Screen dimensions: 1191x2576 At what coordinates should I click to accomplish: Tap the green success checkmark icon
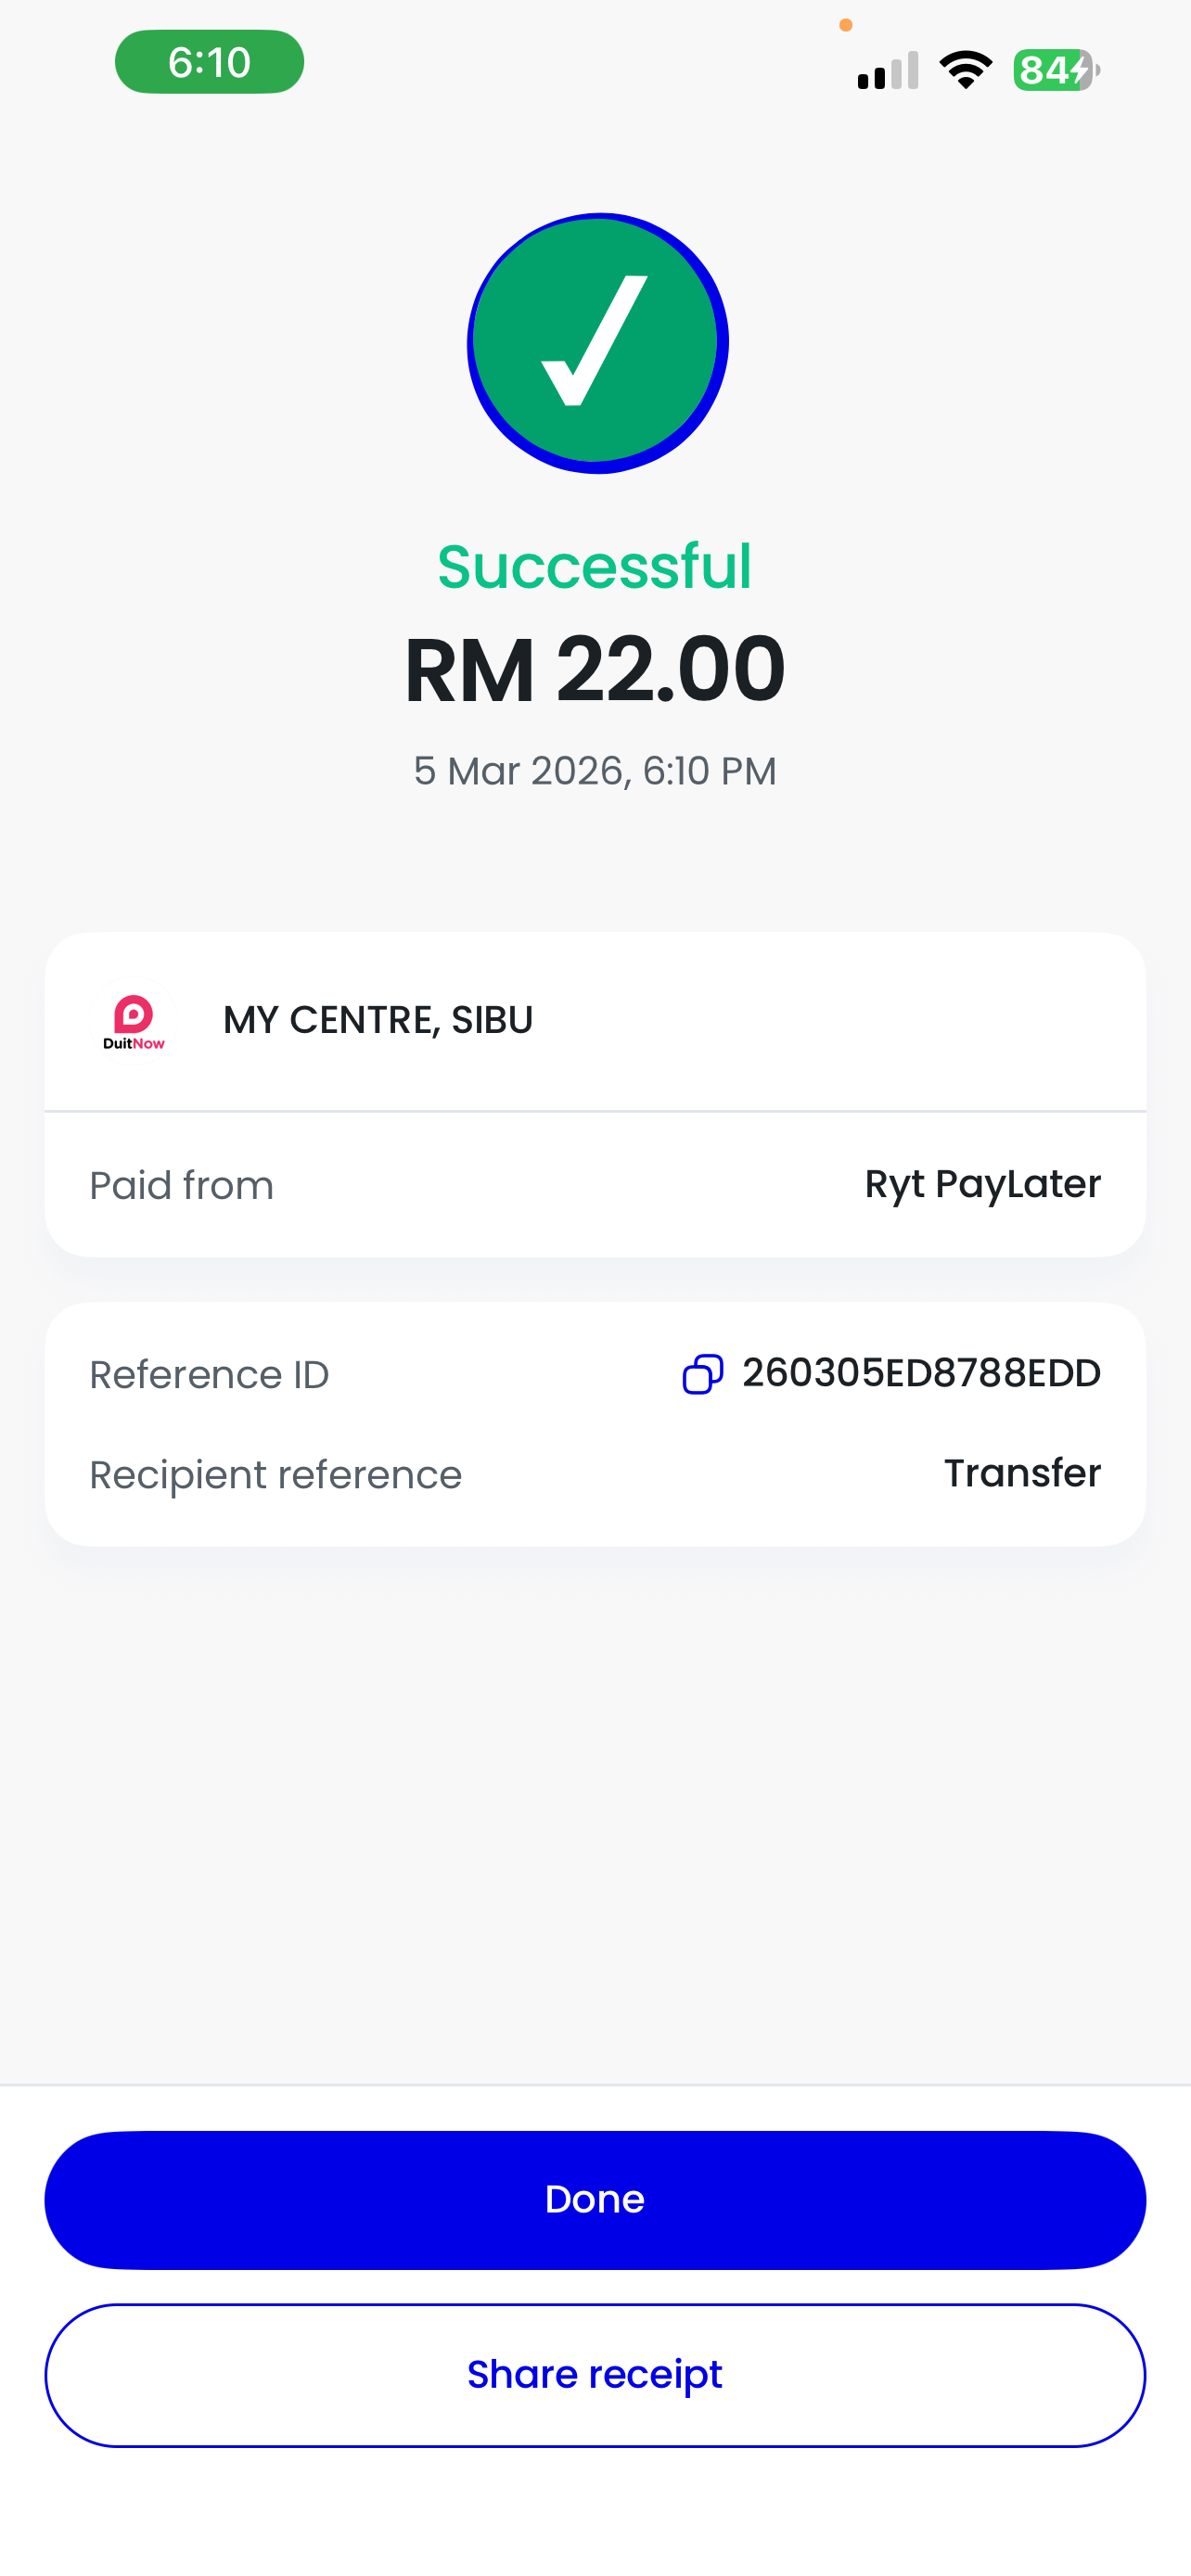[x=597, y=343]
